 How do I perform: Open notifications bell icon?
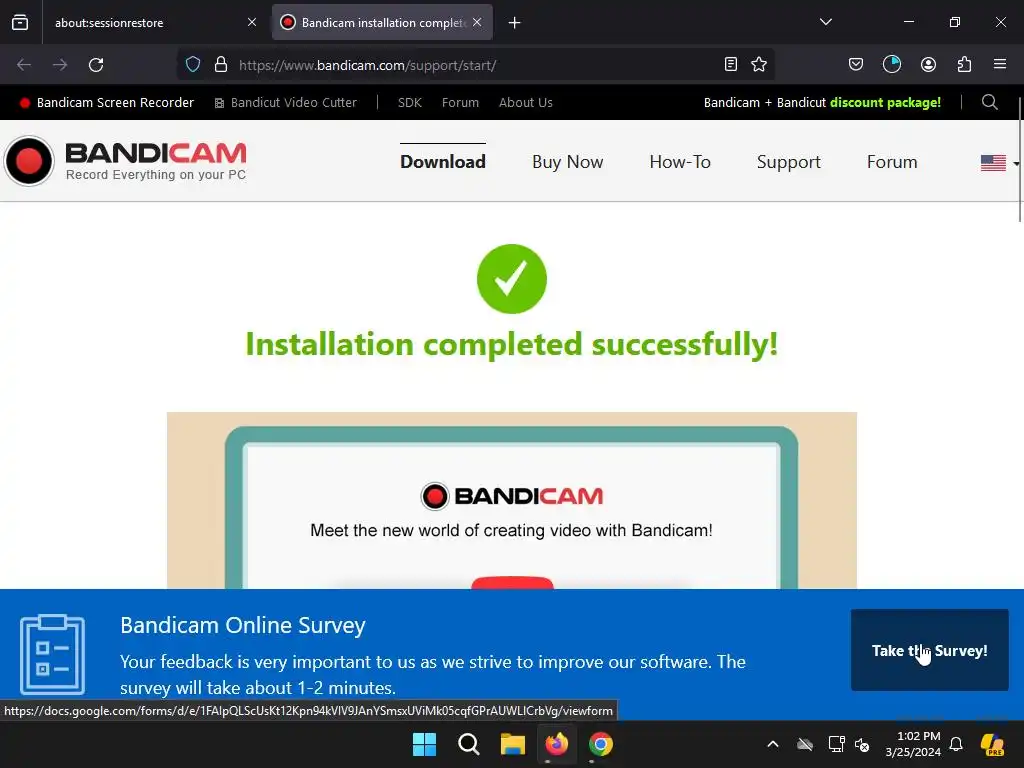956,744
